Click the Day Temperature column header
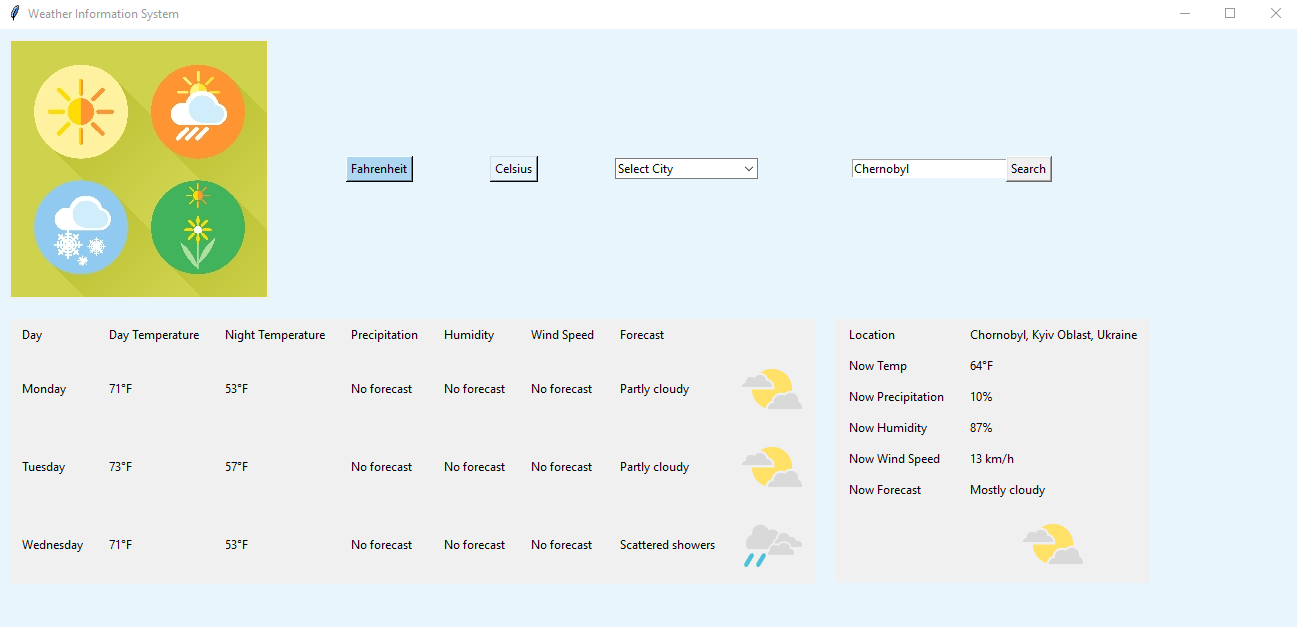 154,335
